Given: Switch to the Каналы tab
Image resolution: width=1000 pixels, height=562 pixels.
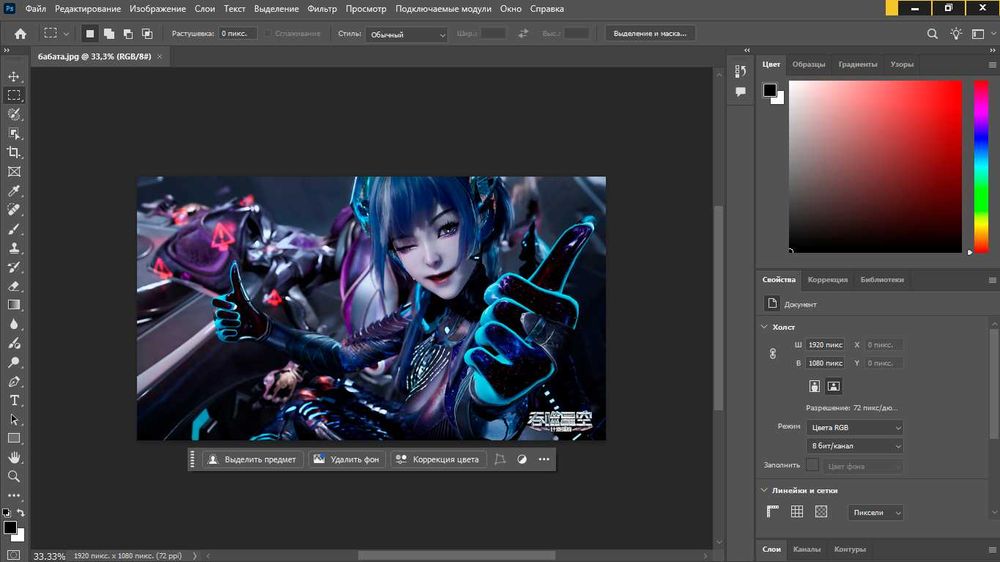Looking at the screenshot, I should coord(807,549).
